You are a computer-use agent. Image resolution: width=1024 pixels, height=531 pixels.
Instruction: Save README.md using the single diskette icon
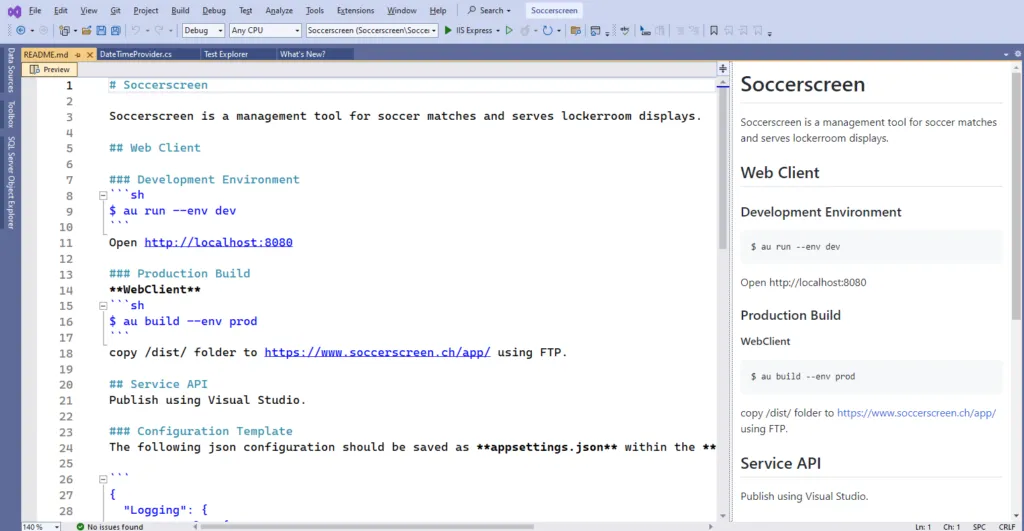tap(101, 31)
